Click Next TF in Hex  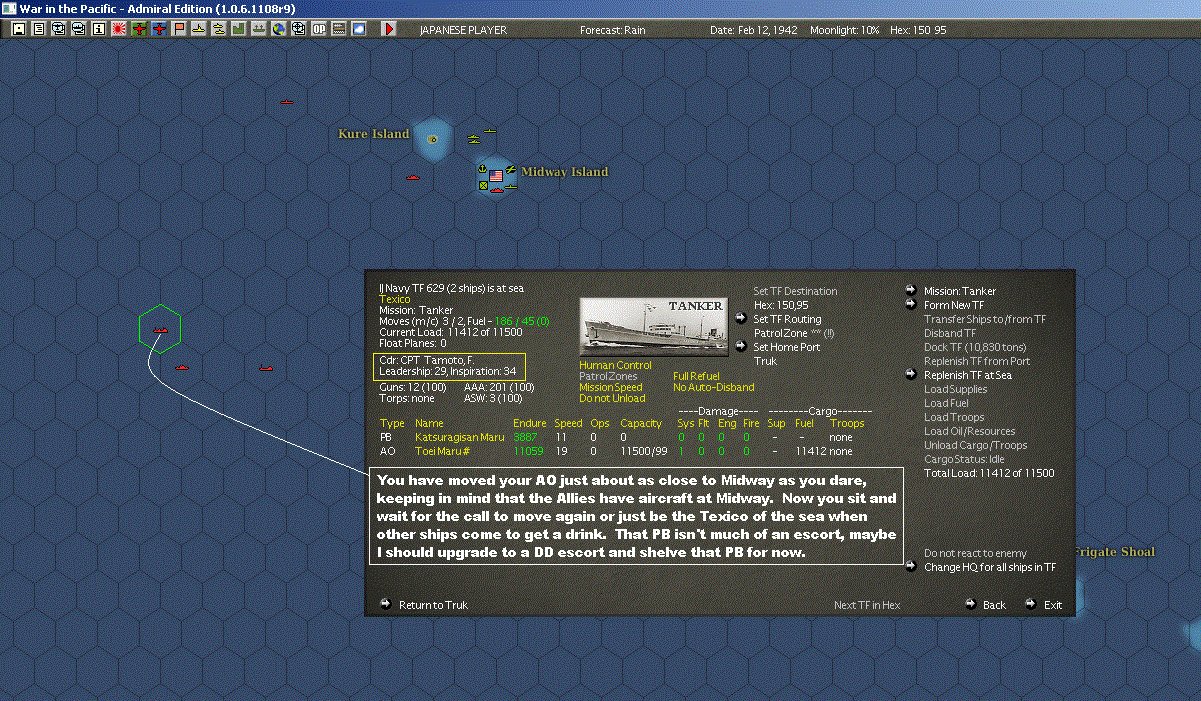867,605
